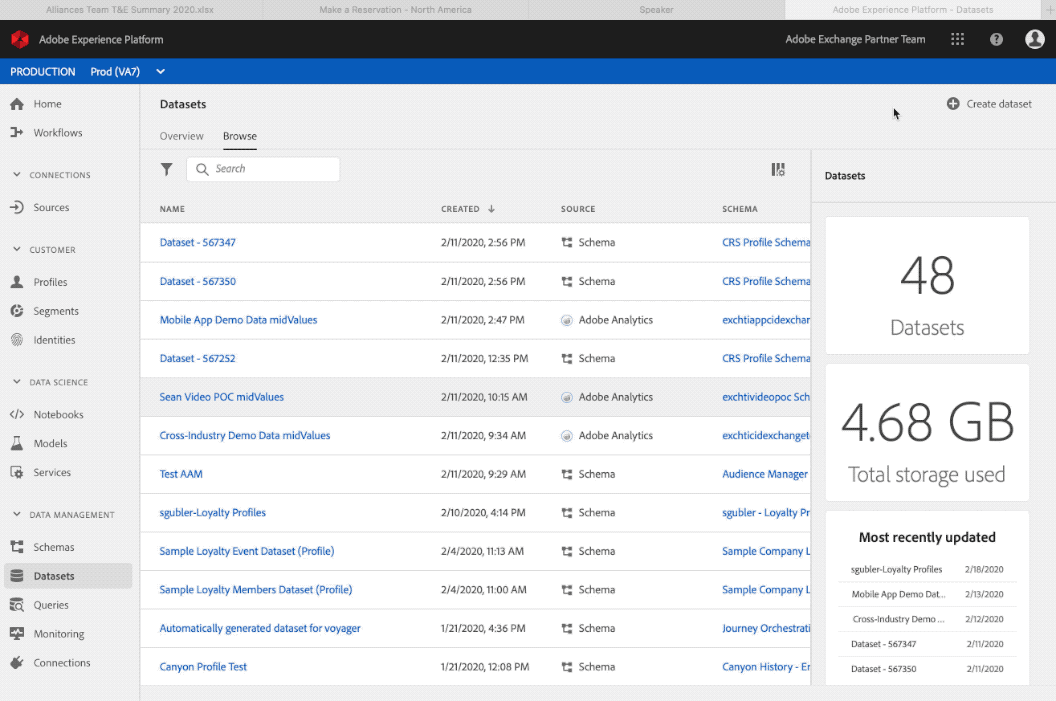Click the Create dataset button
Image resolution: width=1056 pixels, height=701 pixels.
[x=988, y=103]
